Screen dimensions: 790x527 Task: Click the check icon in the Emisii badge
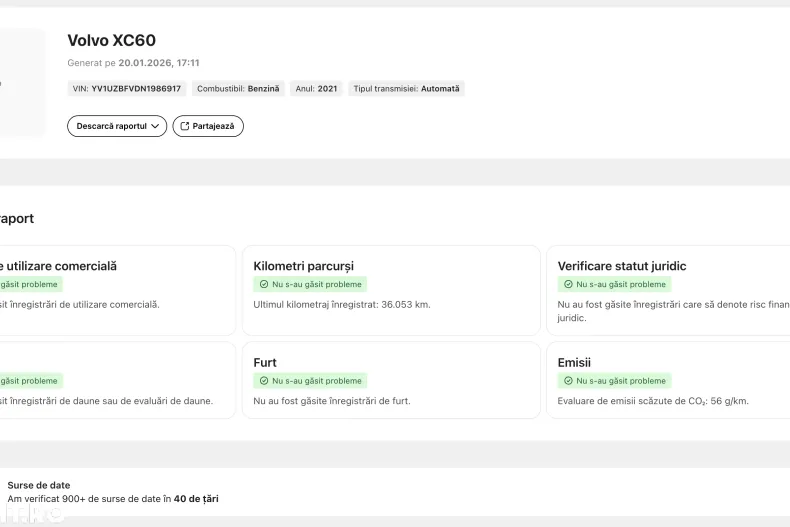point(568,381)
